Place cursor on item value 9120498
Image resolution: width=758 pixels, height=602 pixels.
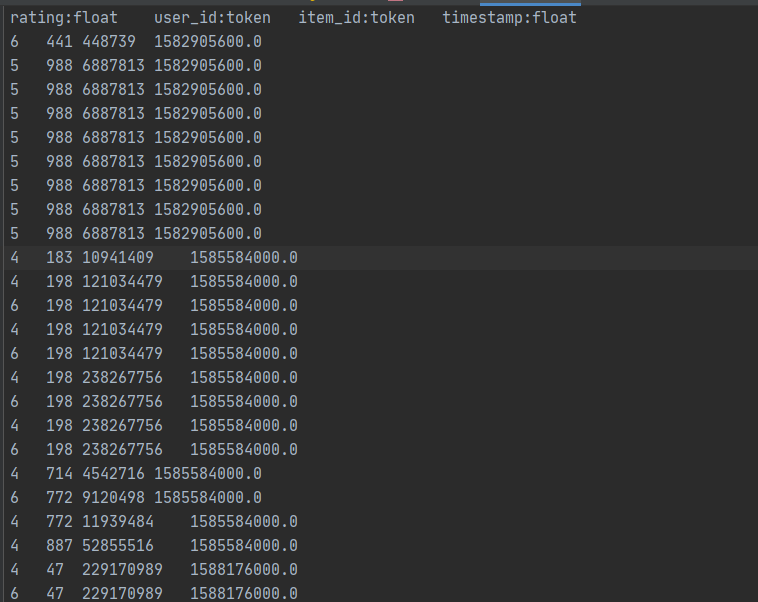tap(113, 497)
